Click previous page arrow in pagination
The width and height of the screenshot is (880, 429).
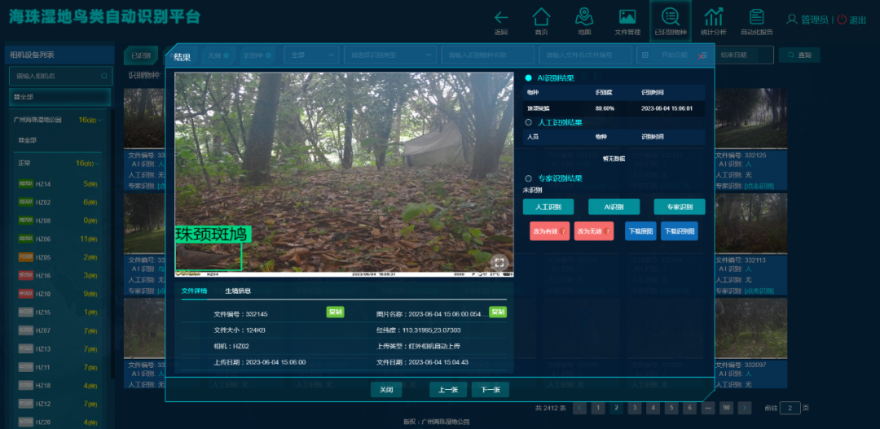(x=580, y=408)
